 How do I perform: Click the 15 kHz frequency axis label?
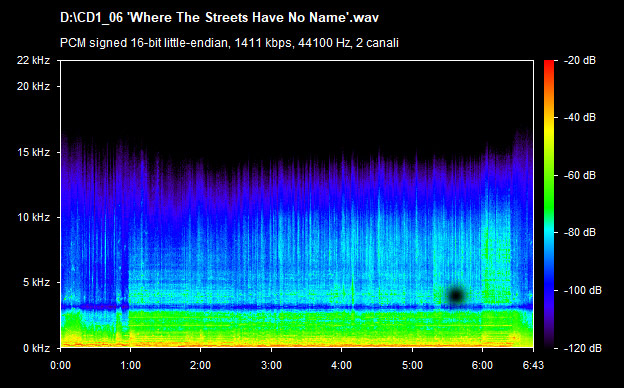[x=33, y=152]
